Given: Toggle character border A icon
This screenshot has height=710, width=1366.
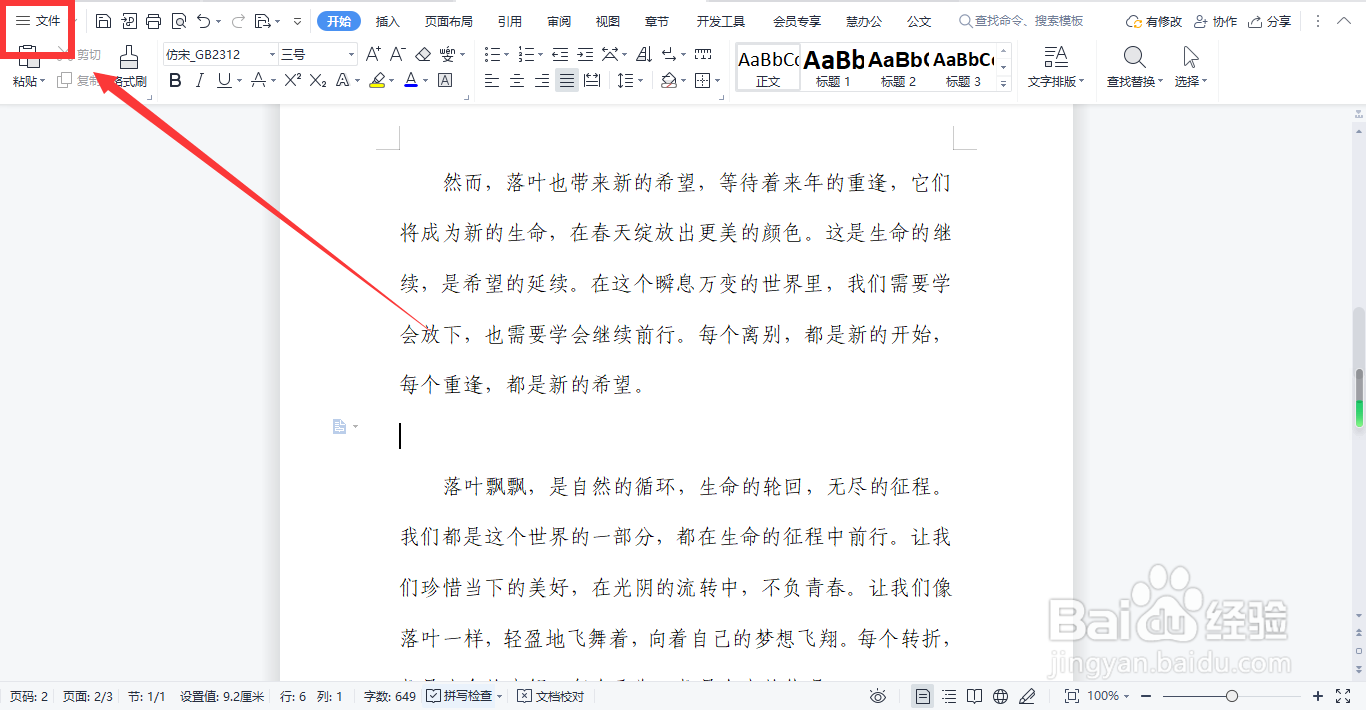Looking at the screenshot, I should tap(445, 81).
